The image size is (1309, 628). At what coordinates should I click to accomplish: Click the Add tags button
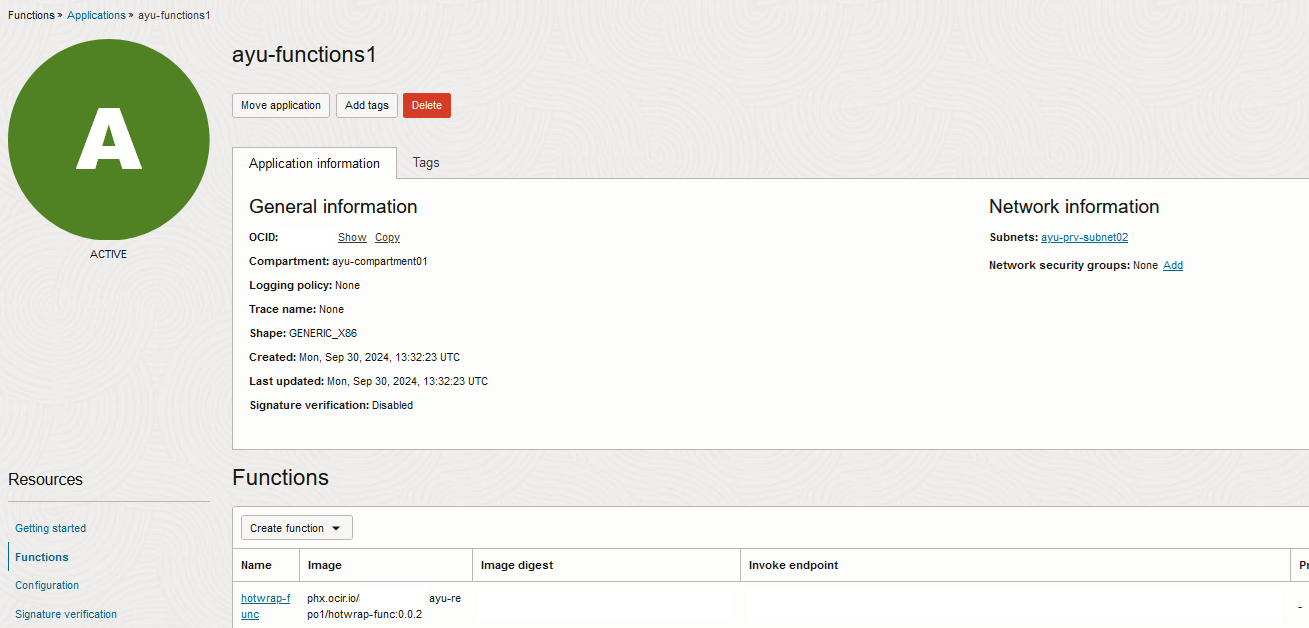point(366,105)
